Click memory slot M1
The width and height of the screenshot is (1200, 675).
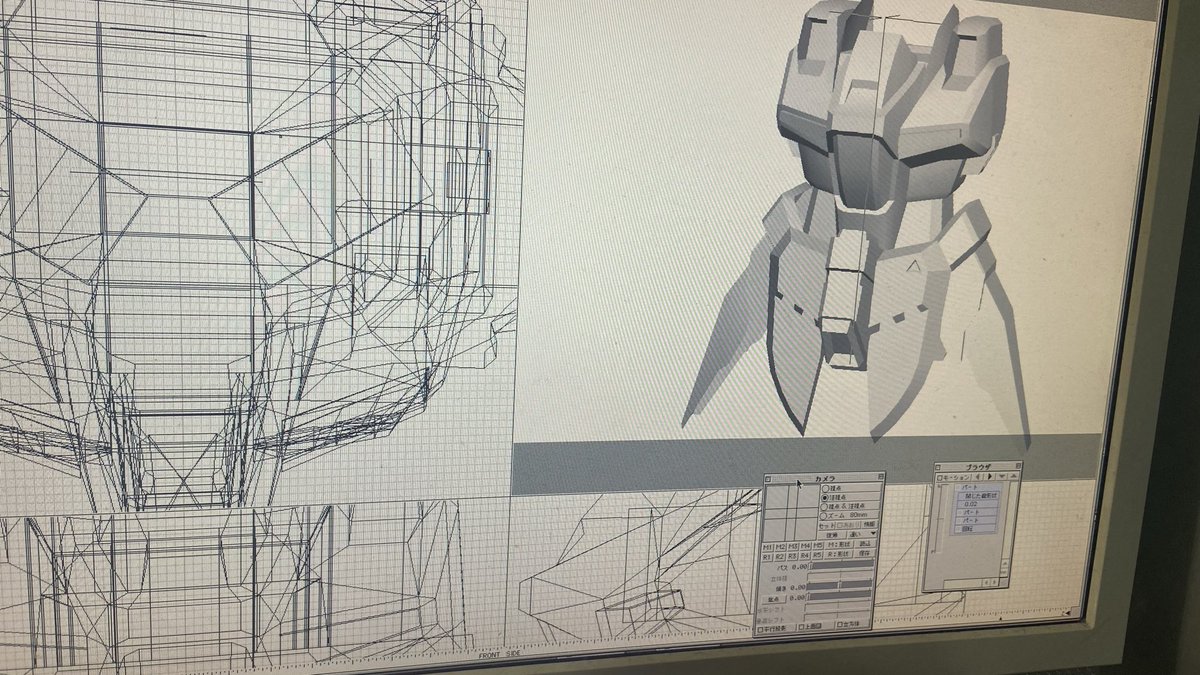click(767, 546)
